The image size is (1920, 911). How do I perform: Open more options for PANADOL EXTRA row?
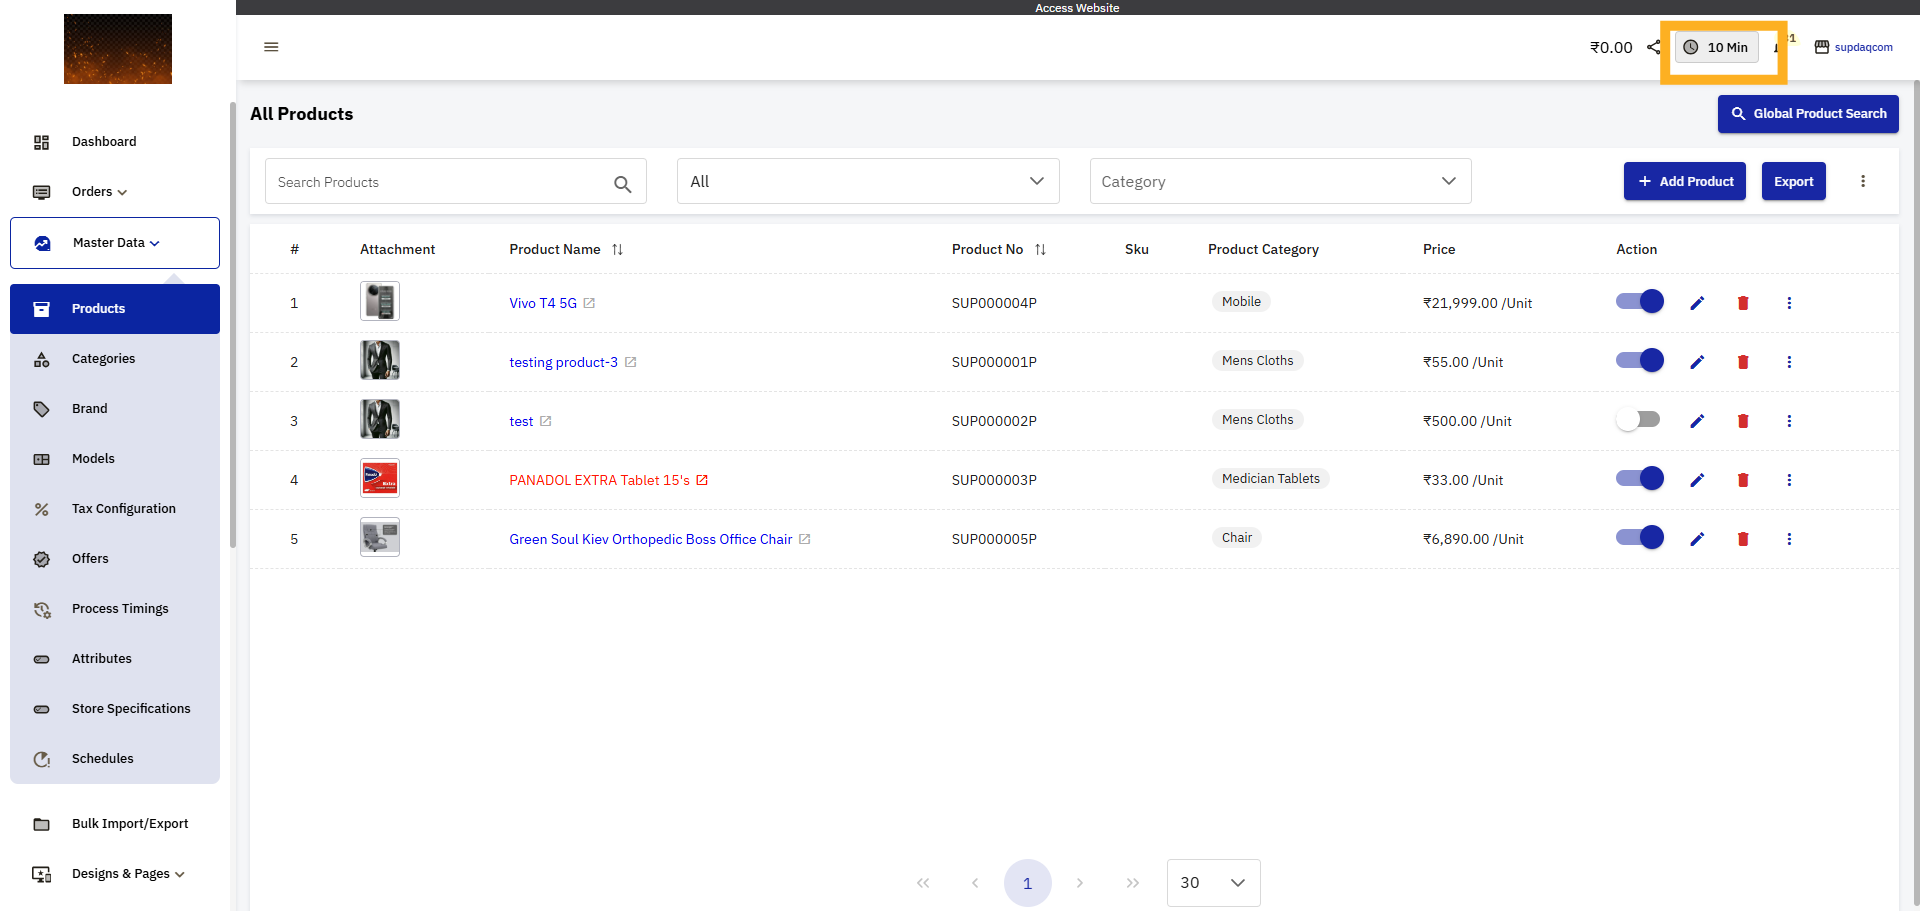[1789, 480]
